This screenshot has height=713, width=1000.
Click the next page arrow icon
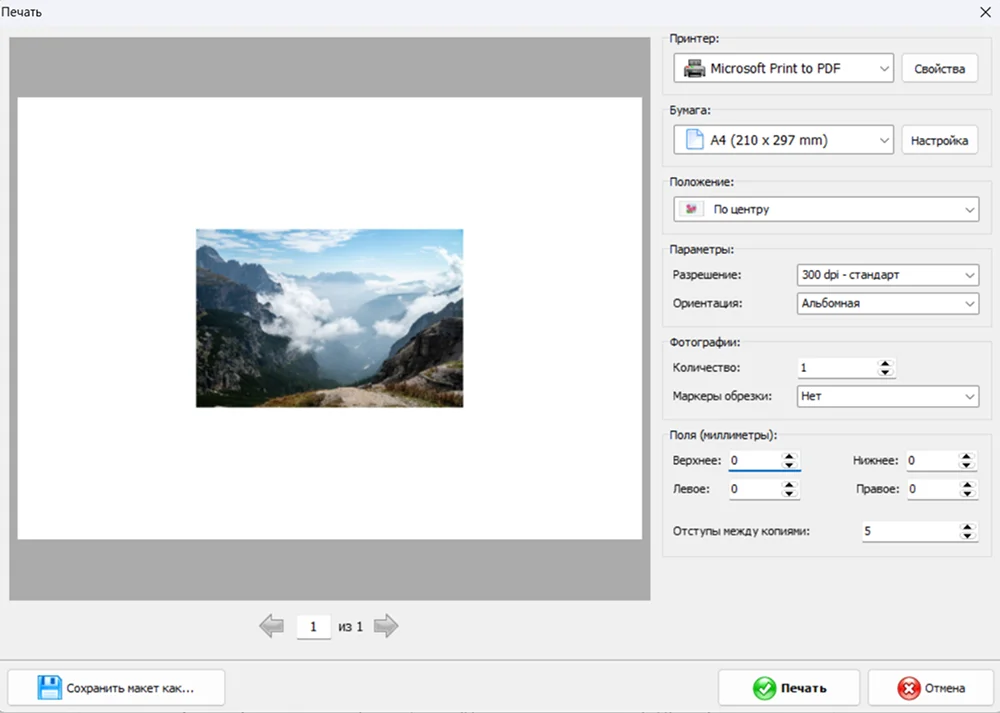(386, 626)
